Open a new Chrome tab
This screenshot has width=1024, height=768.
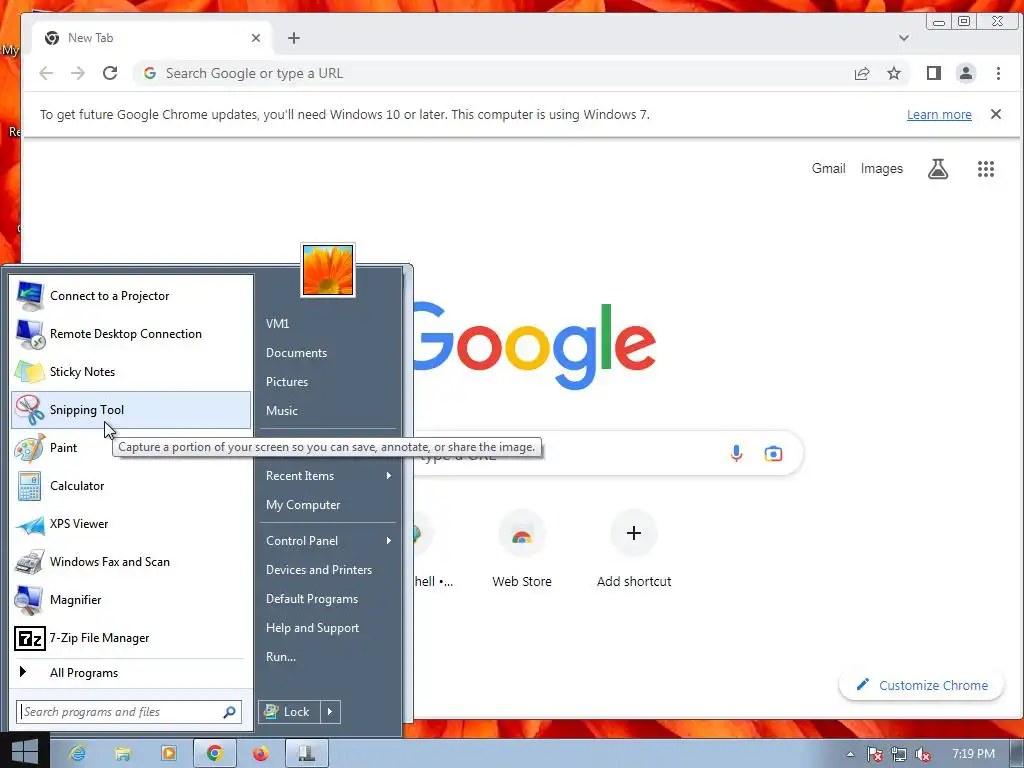coord(294,38)
